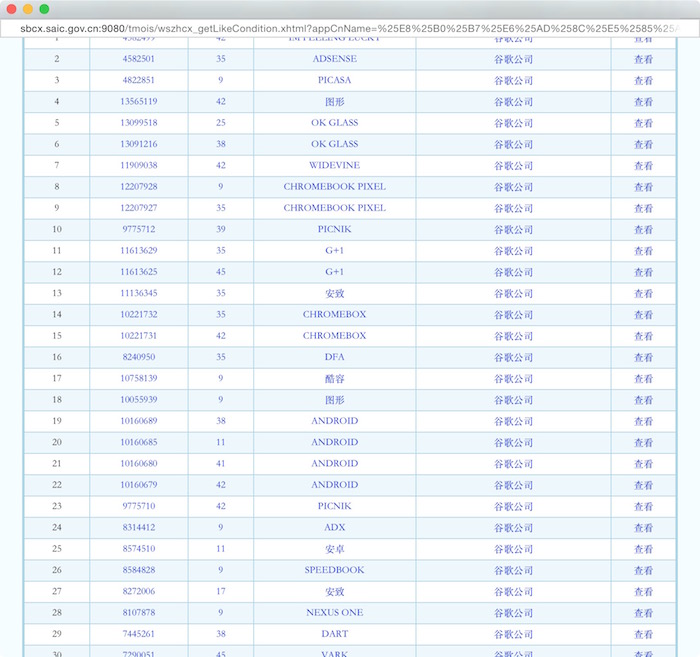Open CHROMEBOOK PIXEL in row 9
Screen dimensions: 700x657
pos(334,208)
